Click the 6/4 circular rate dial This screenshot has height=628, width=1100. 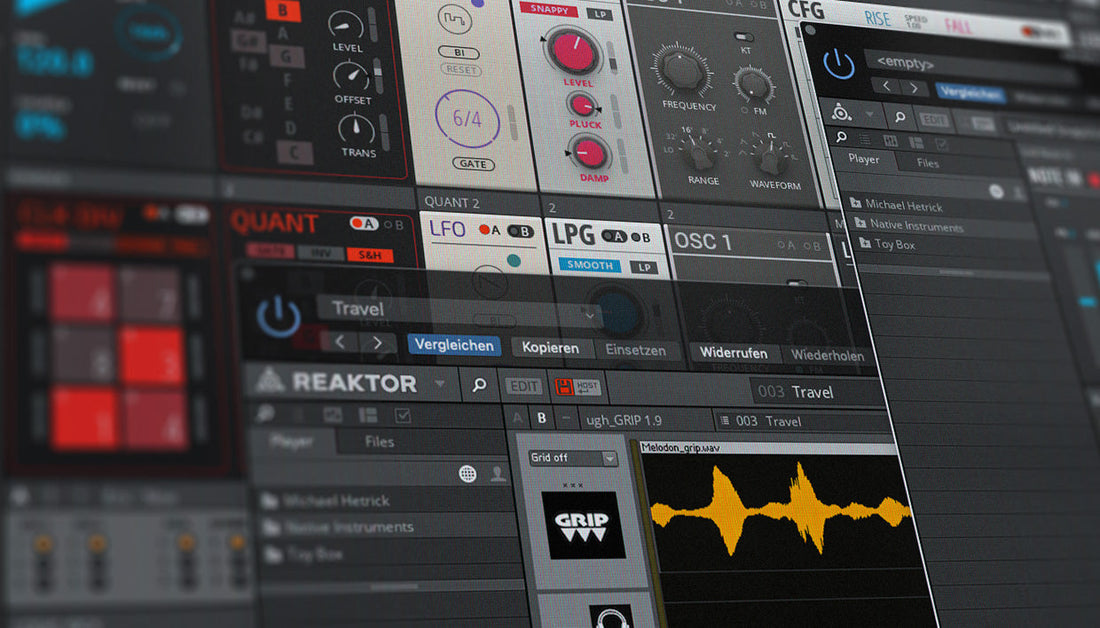[x=467, y=118]
